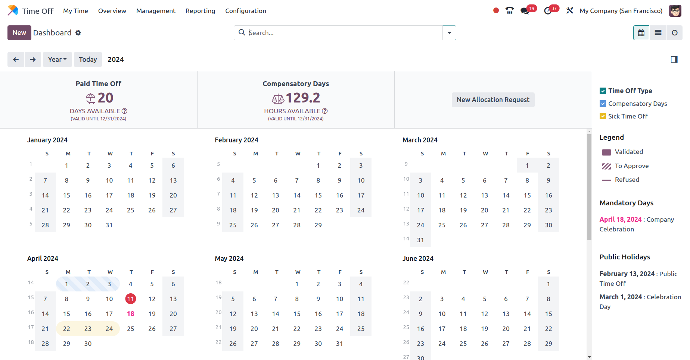Click April 23 sick time off
Screen dimensions: 690x360
[88, 328]
